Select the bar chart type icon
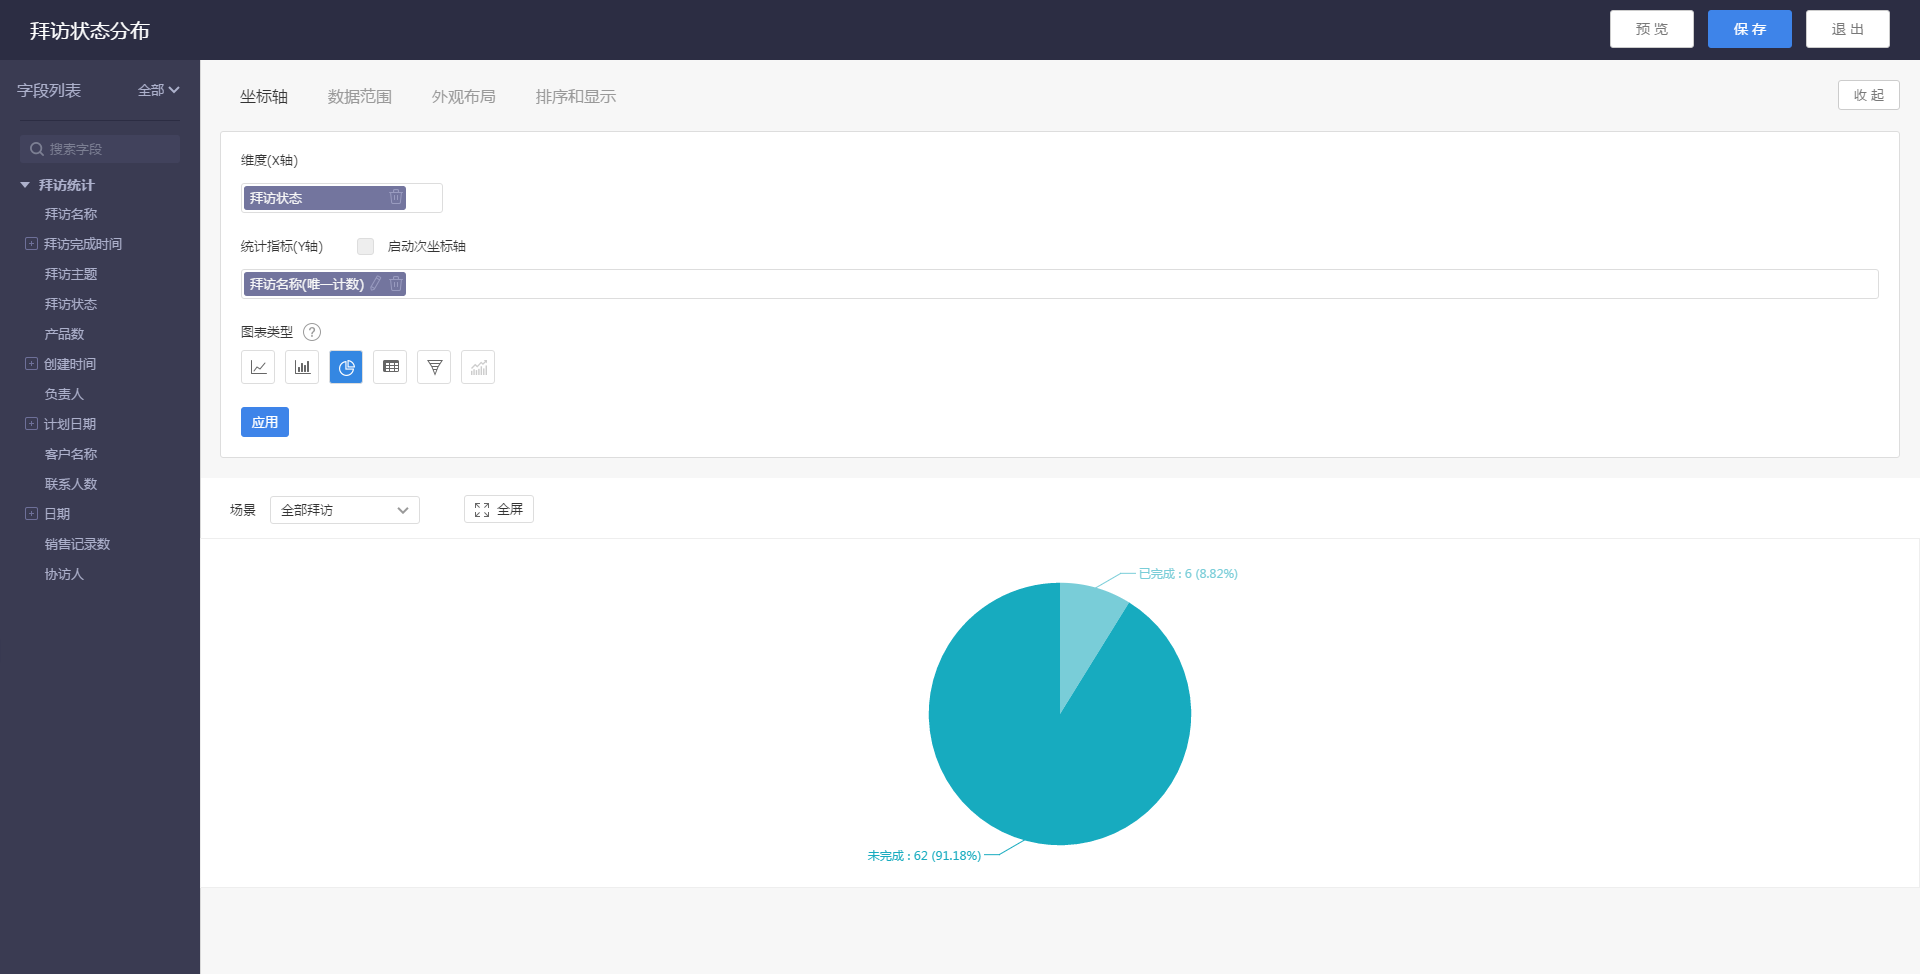The width and height of the screenshot is (1920, 974). tap(302, 367)
